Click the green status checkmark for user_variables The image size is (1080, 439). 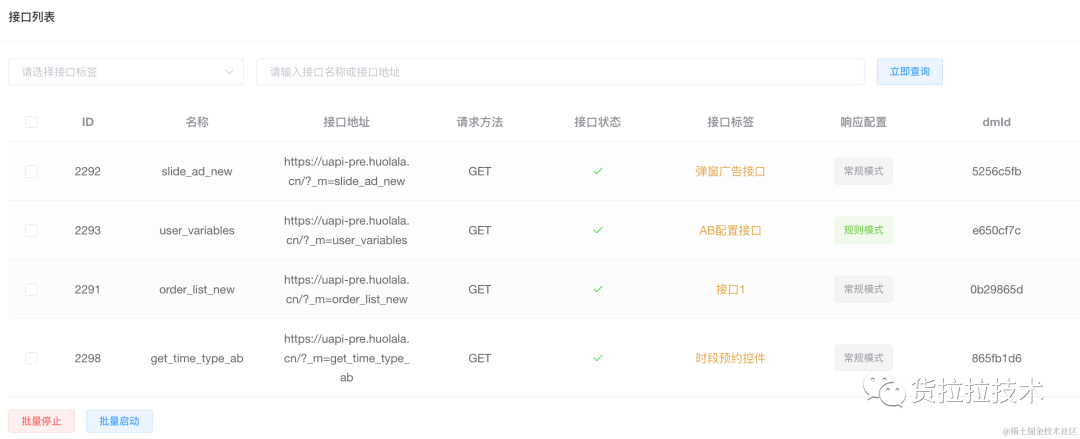pos(598,230)
